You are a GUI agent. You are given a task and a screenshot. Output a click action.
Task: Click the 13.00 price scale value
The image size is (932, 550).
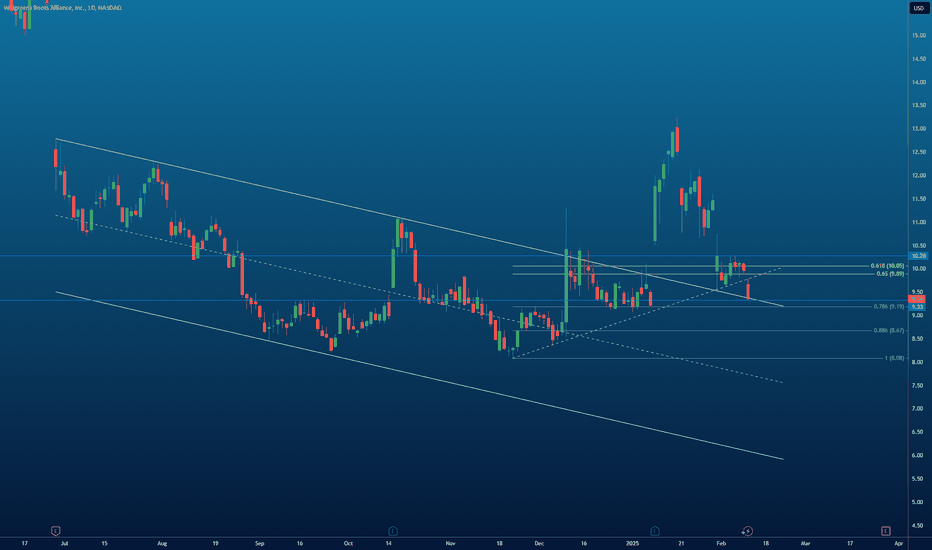(x=918, y=128)
